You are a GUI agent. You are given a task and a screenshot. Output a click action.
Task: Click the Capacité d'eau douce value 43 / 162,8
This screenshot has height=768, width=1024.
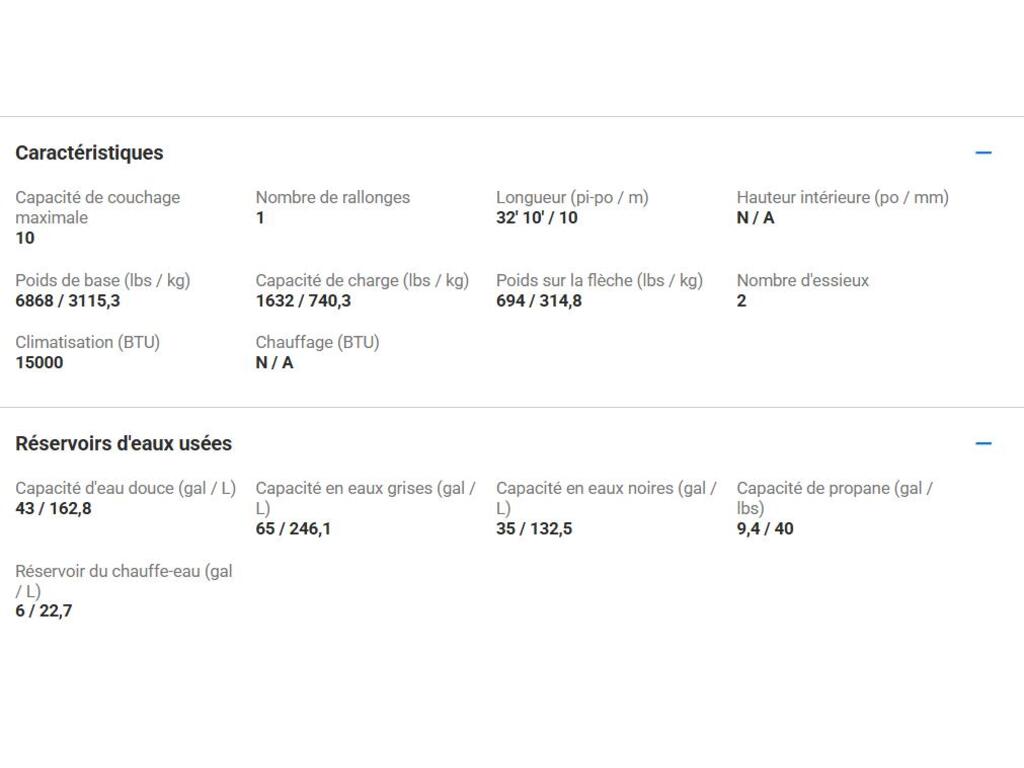(x=53, y=509)
